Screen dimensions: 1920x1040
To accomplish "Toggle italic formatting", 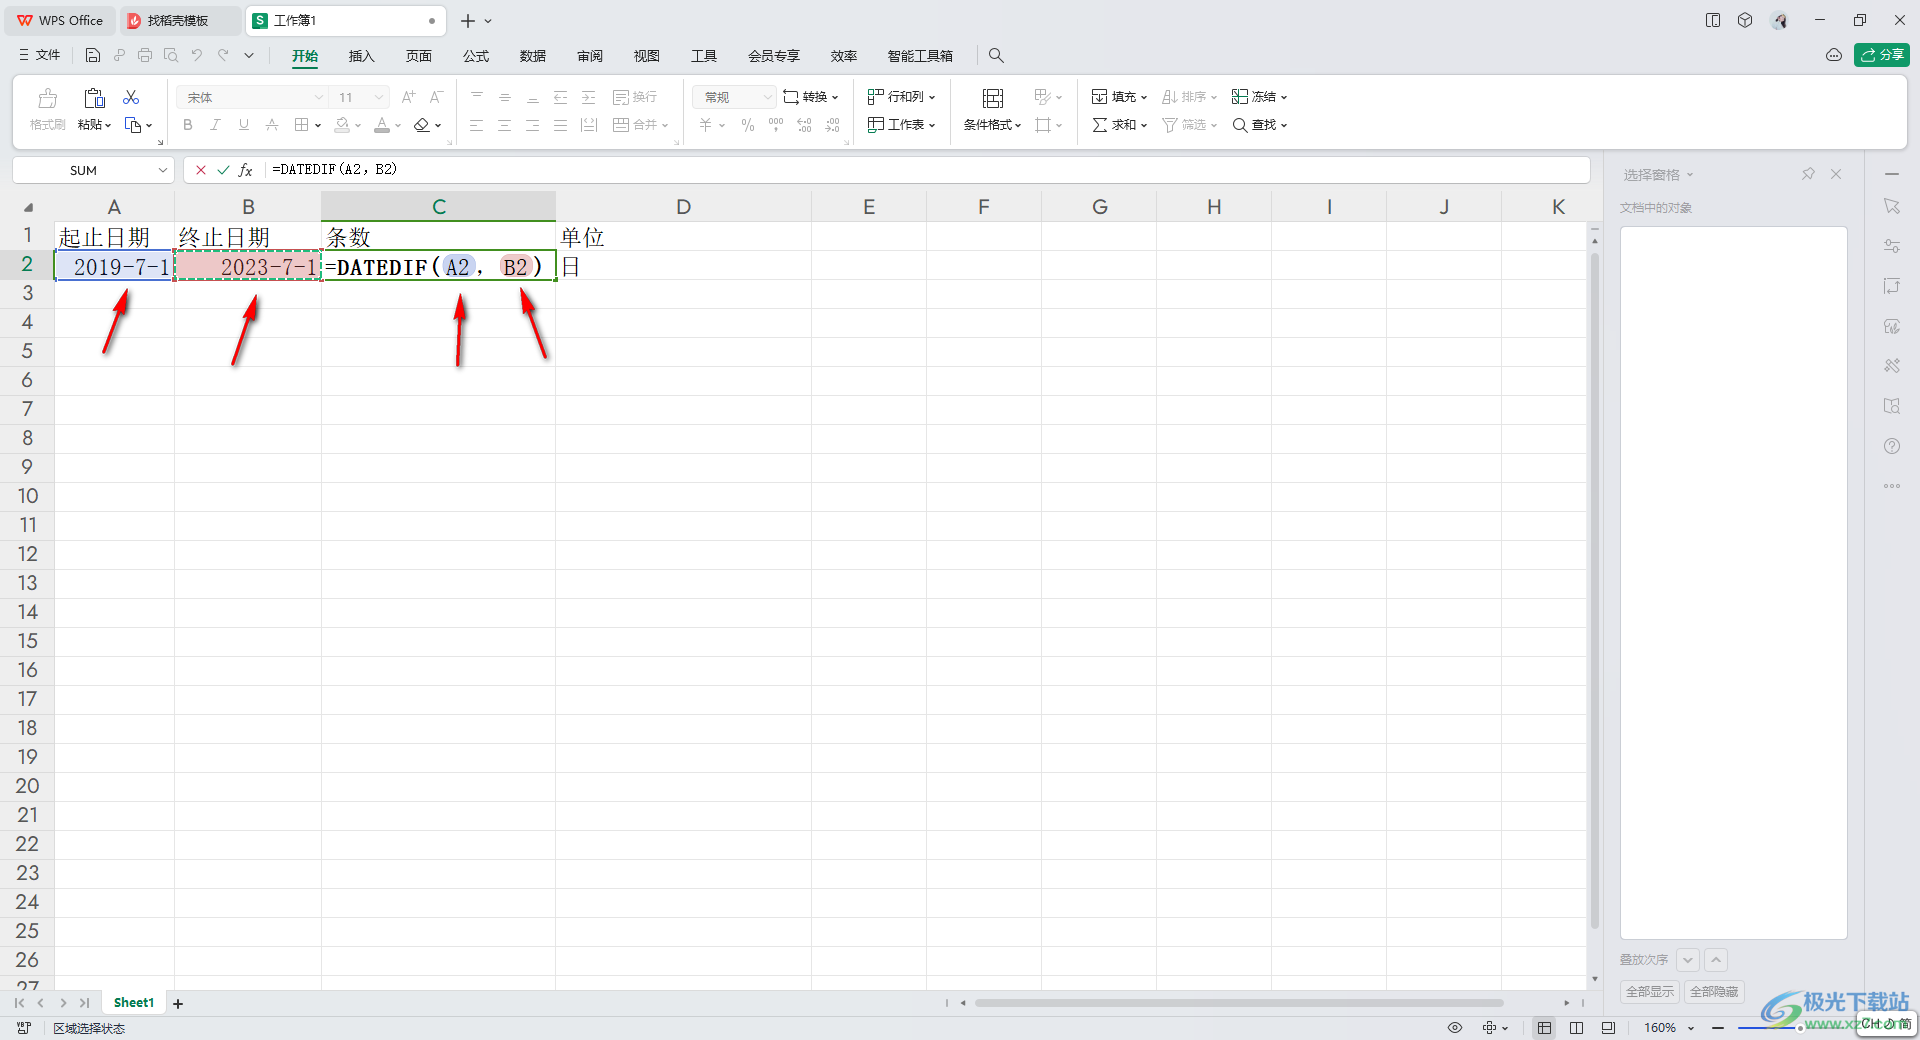I will 215,125.
